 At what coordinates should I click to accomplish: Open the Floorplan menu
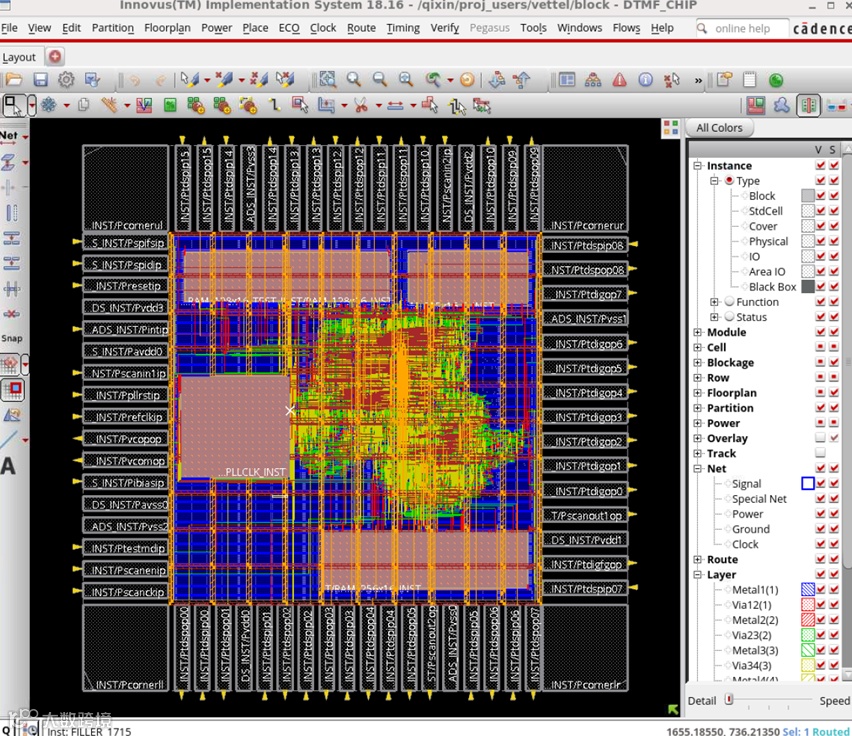coord(169,28)
